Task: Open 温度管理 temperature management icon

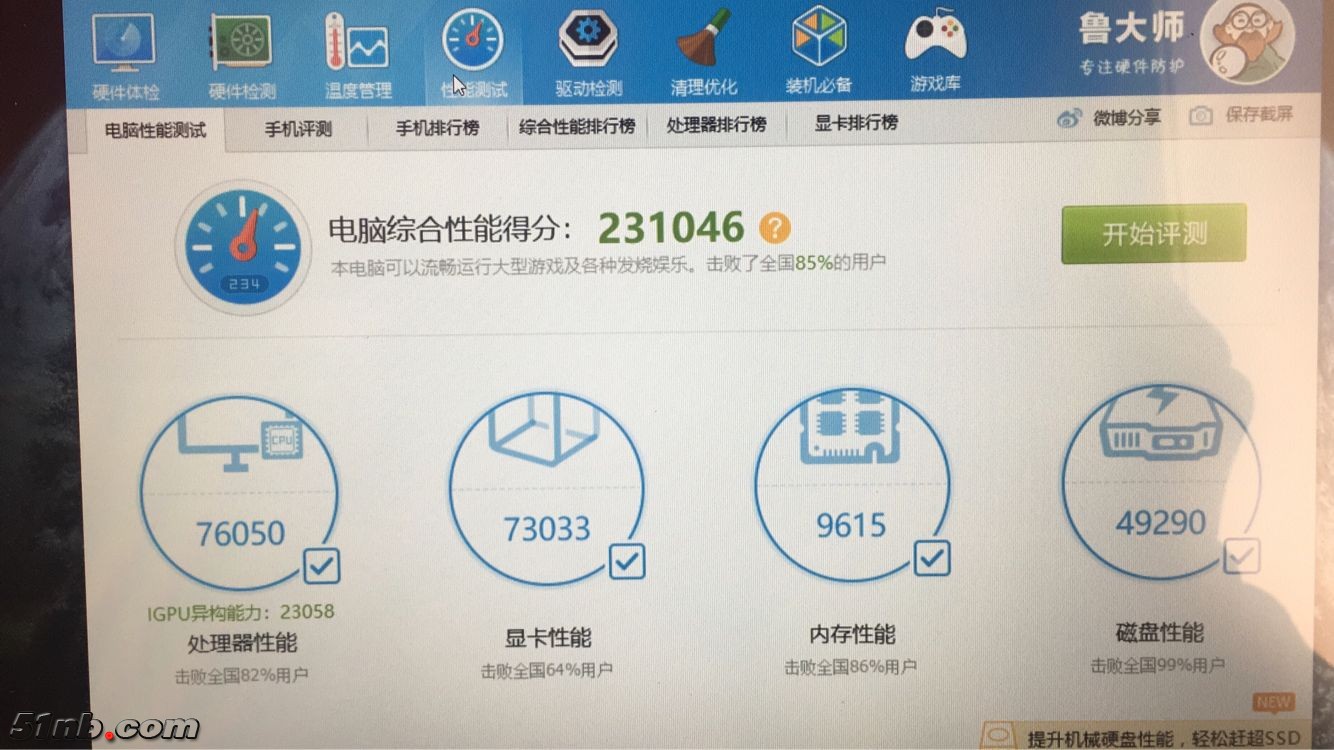Action: [357, 52]
